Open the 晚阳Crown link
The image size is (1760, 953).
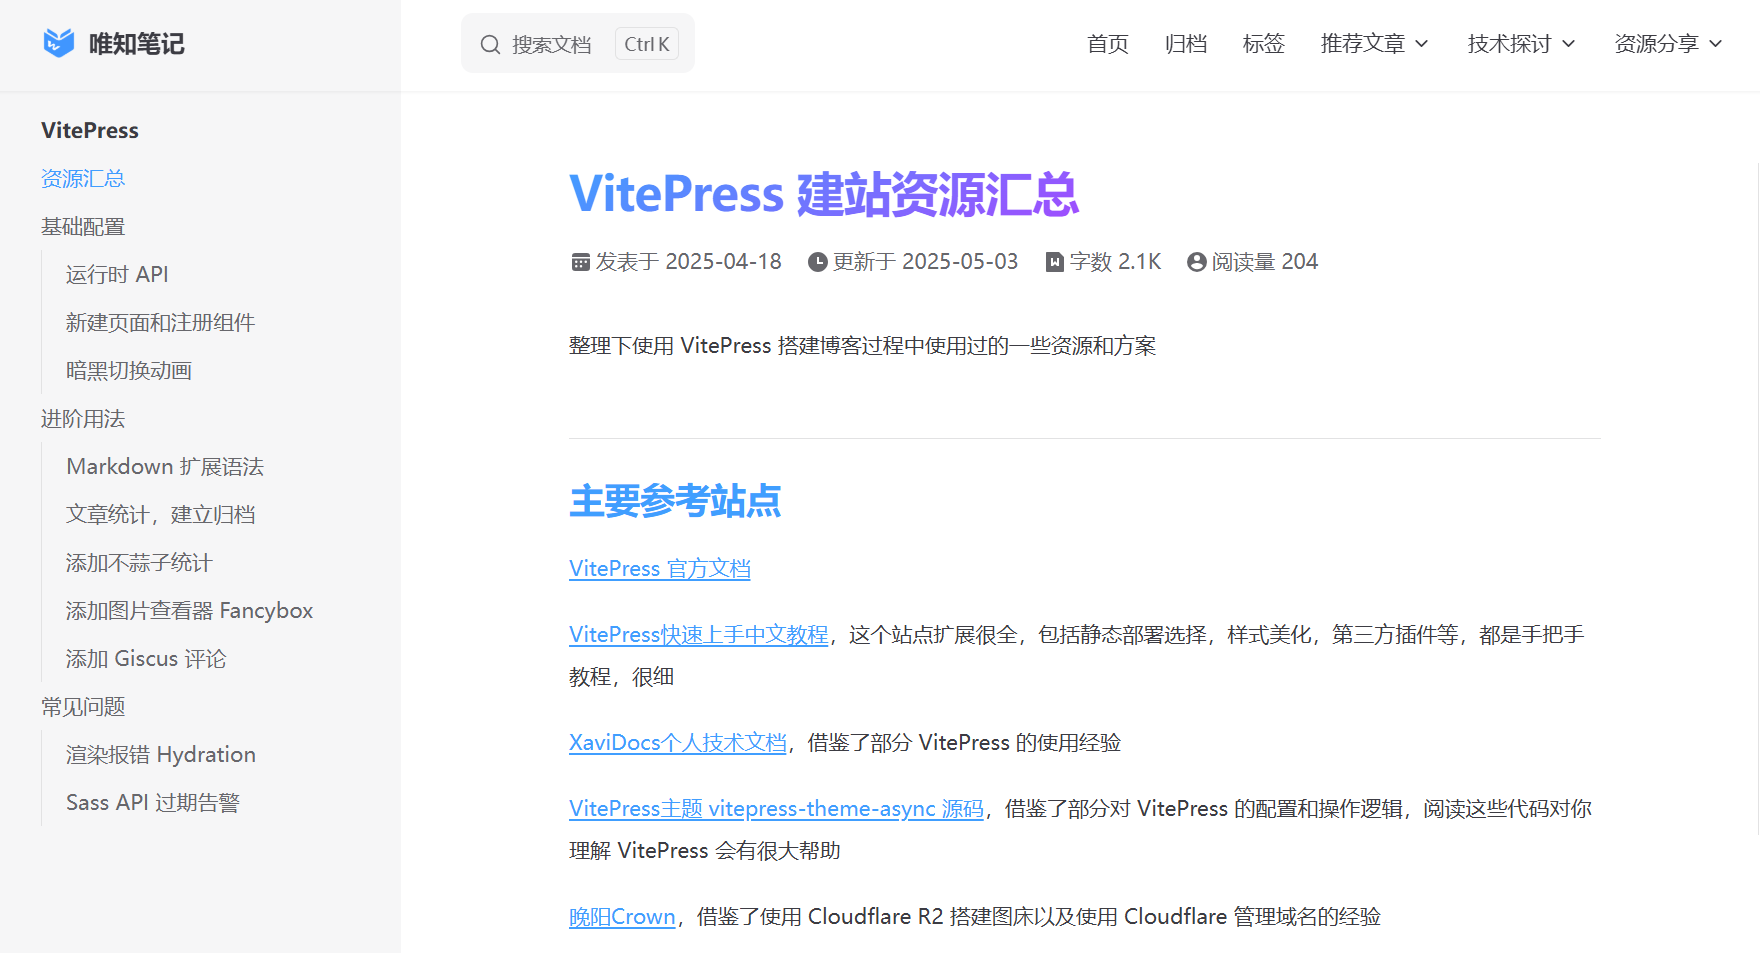[x=622, y=917]
